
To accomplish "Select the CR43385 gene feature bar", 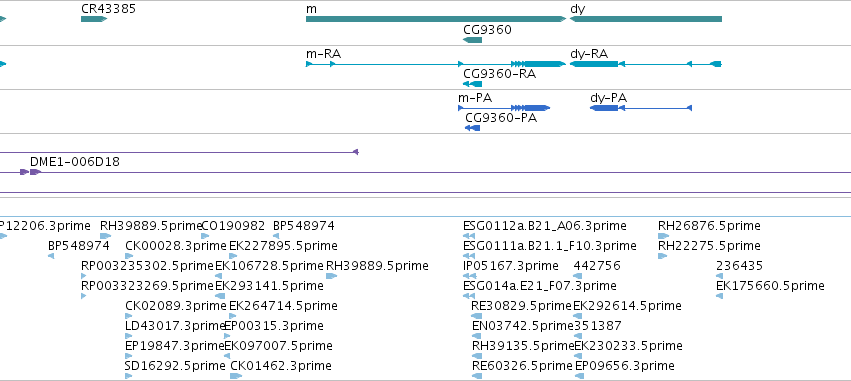I will point(94,19).
